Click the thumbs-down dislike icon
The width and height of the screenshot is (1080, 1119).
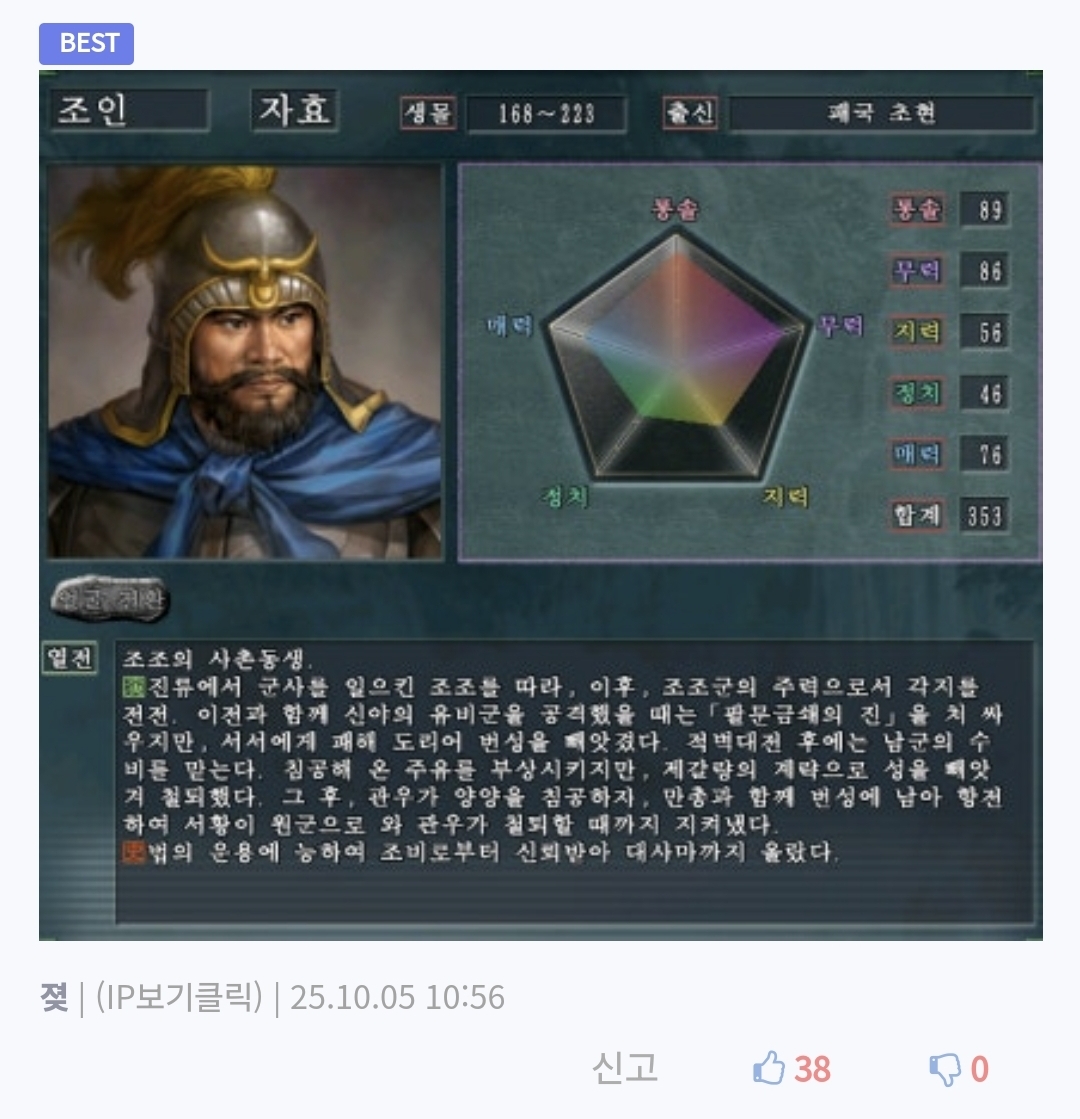[945, 1070]
